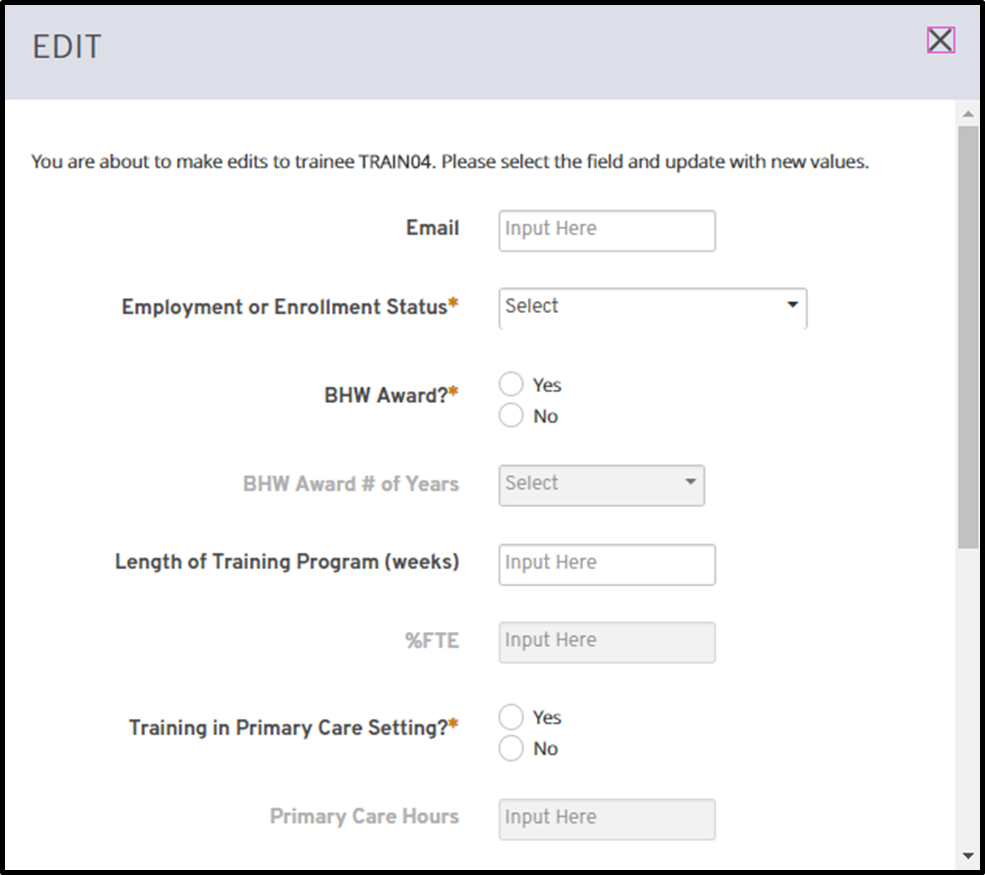Viewport: 985px width, 875px height.
Task: Click the %FTE input box
Action: point(607,642)
